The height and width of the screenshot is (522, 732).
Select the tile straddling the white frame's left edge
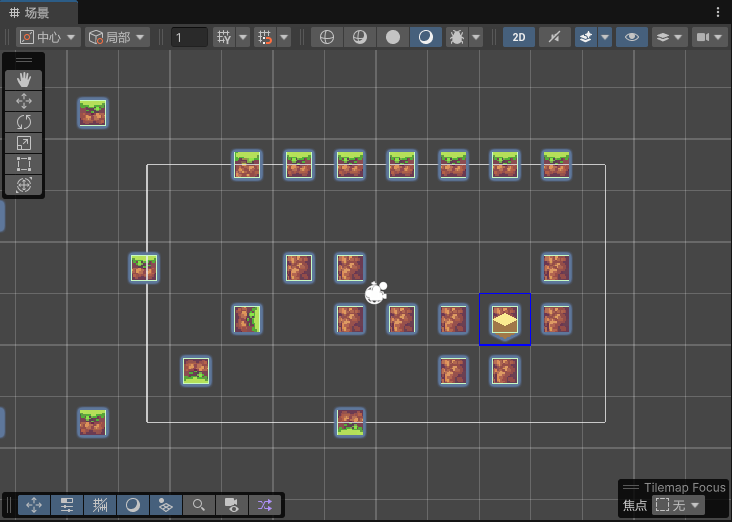pos(144,268)
